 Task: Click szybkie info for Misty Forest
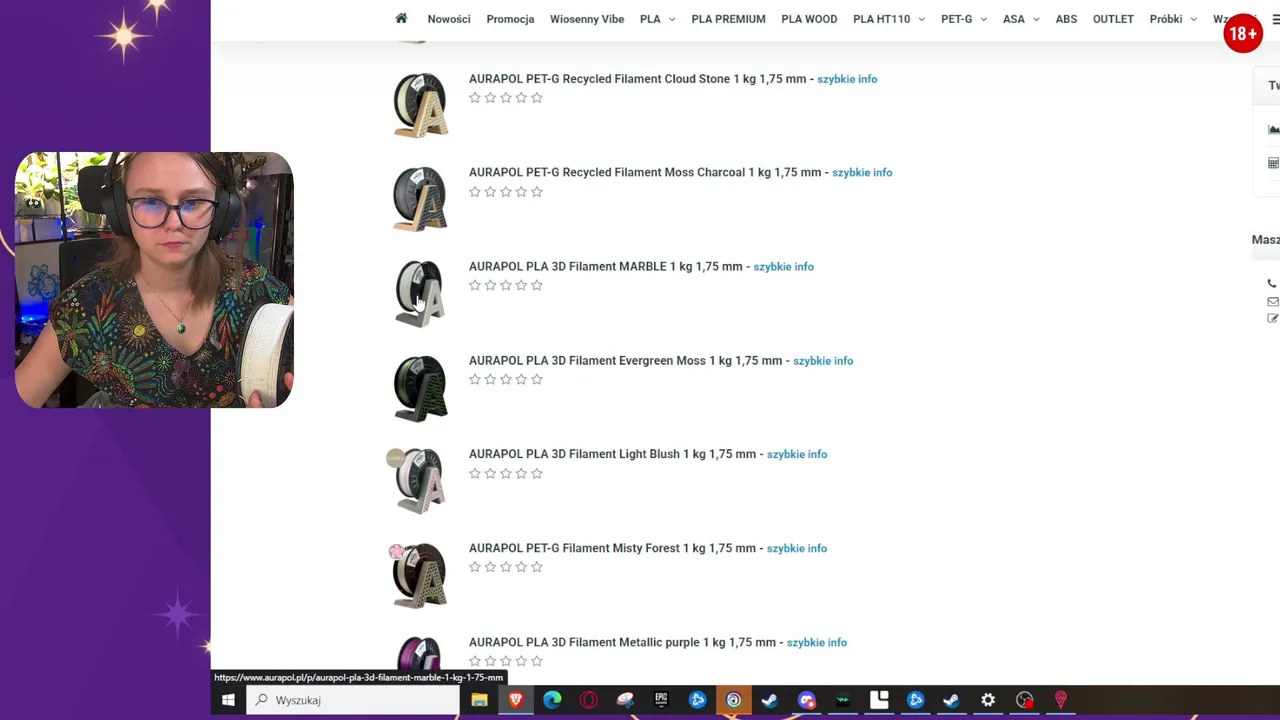(x=797, y=548)
